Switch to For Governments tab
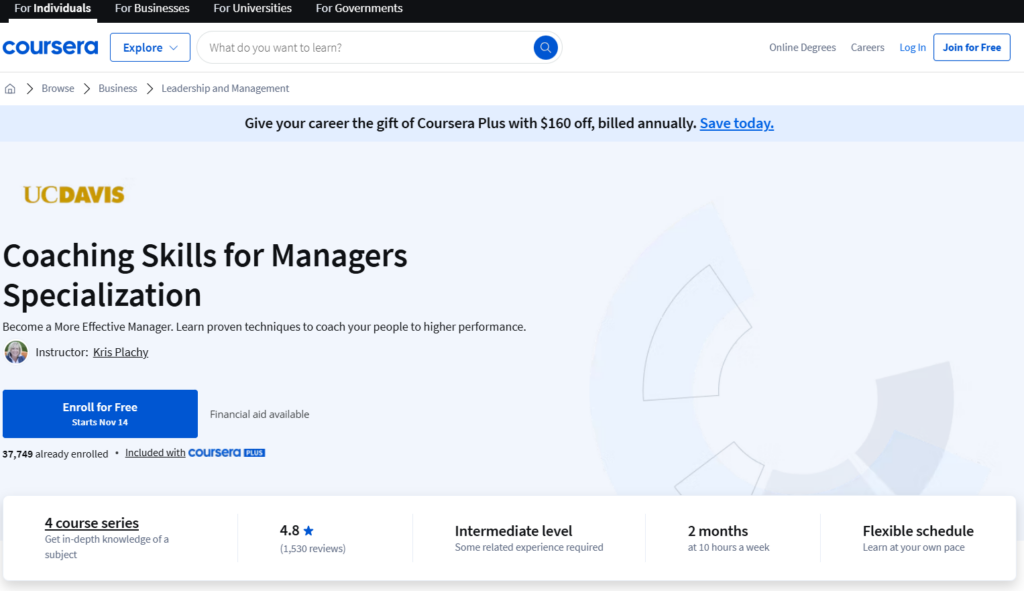The width and height of the screenshot is (1024, 591). click(359, 8)
